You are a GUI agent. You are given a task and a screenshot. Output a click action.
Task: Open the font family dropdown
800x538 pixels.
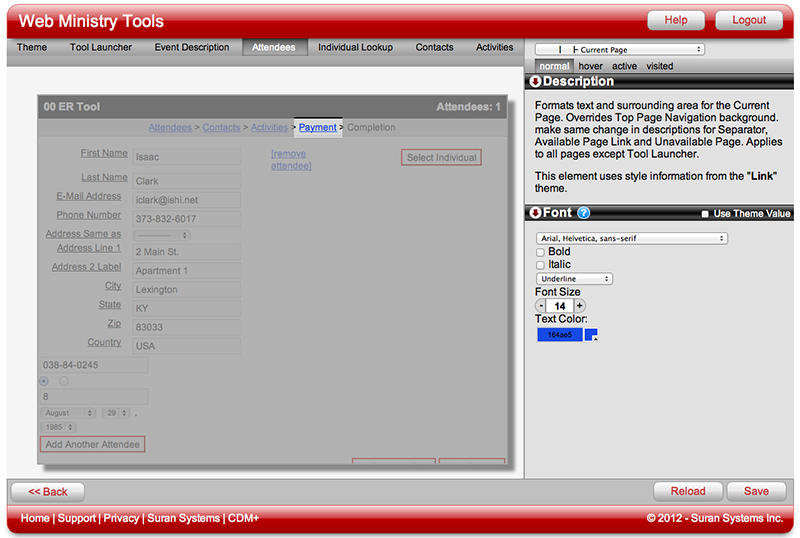[x=631, y=239]
